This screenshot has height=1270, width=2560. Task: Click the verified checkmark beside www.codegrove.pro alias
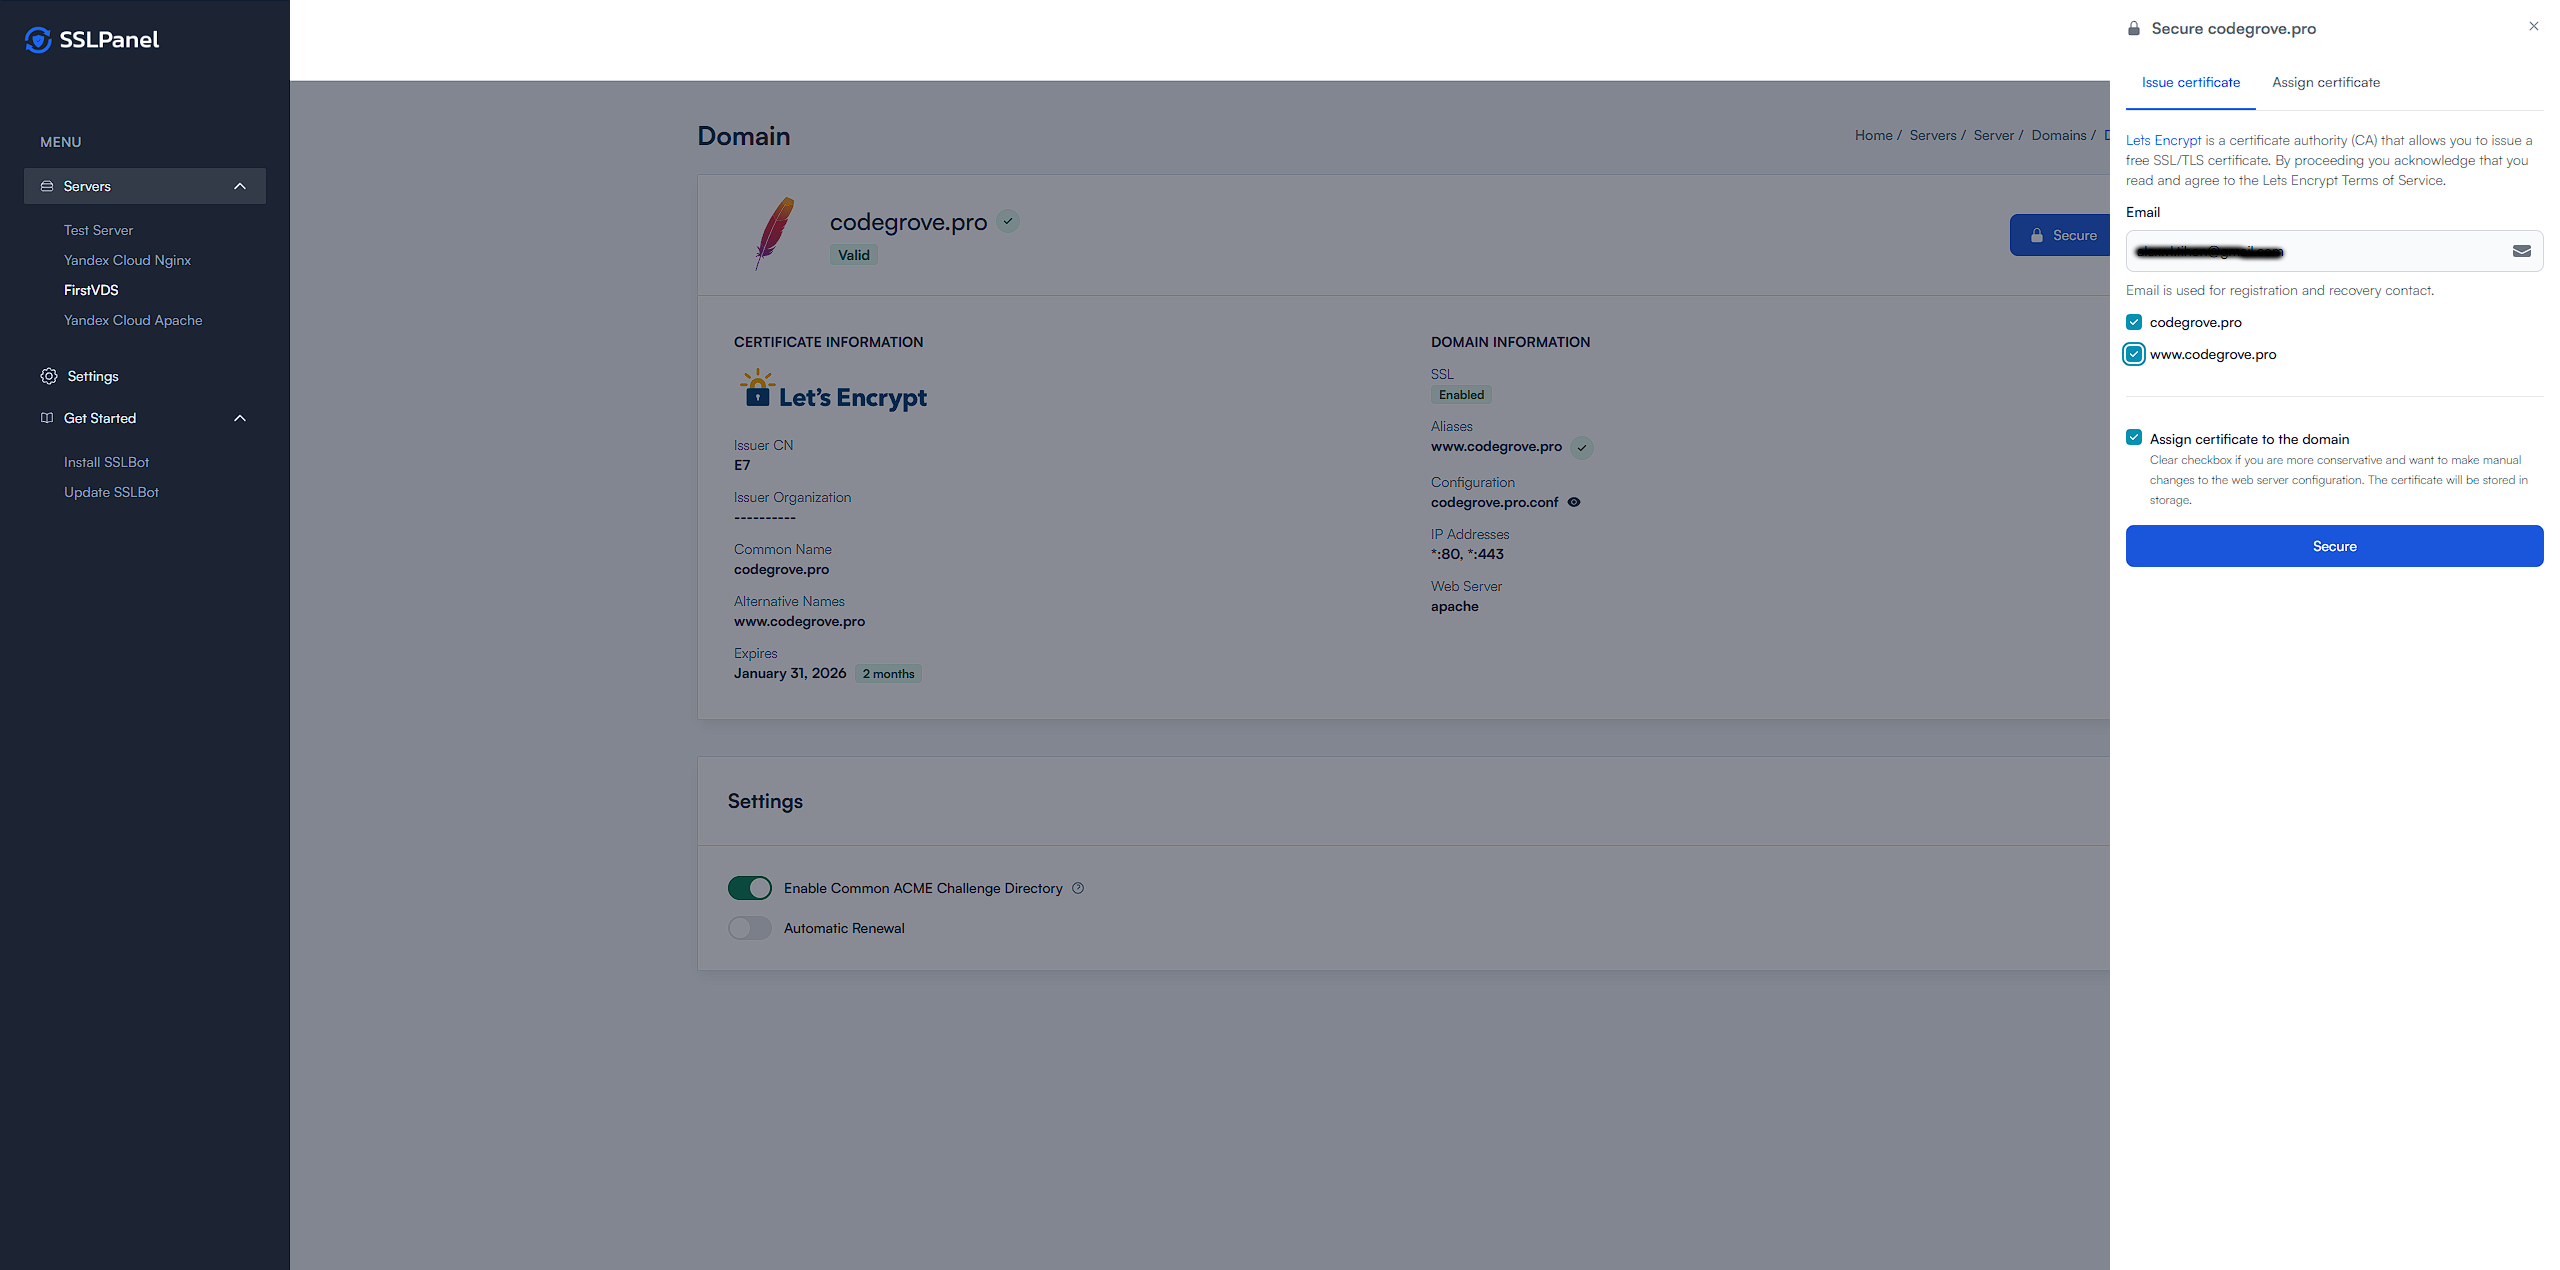click(1582, 447)
